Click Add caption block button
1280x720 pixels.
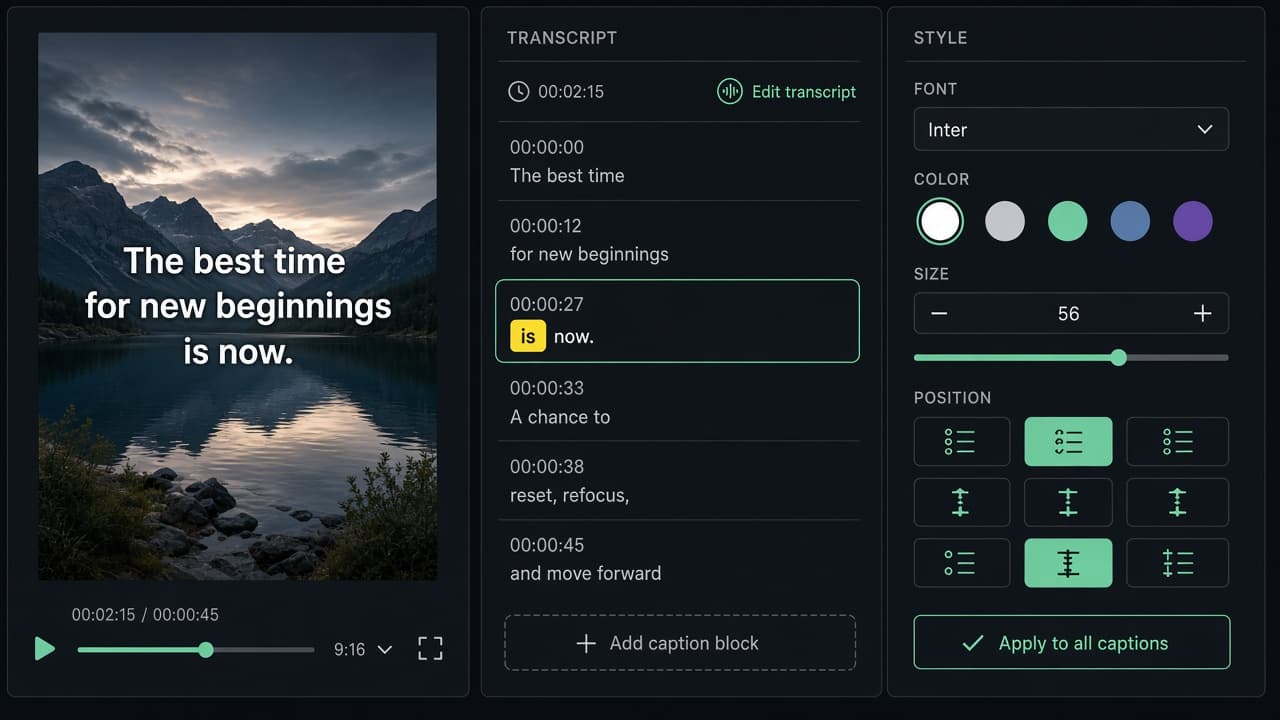680,643
